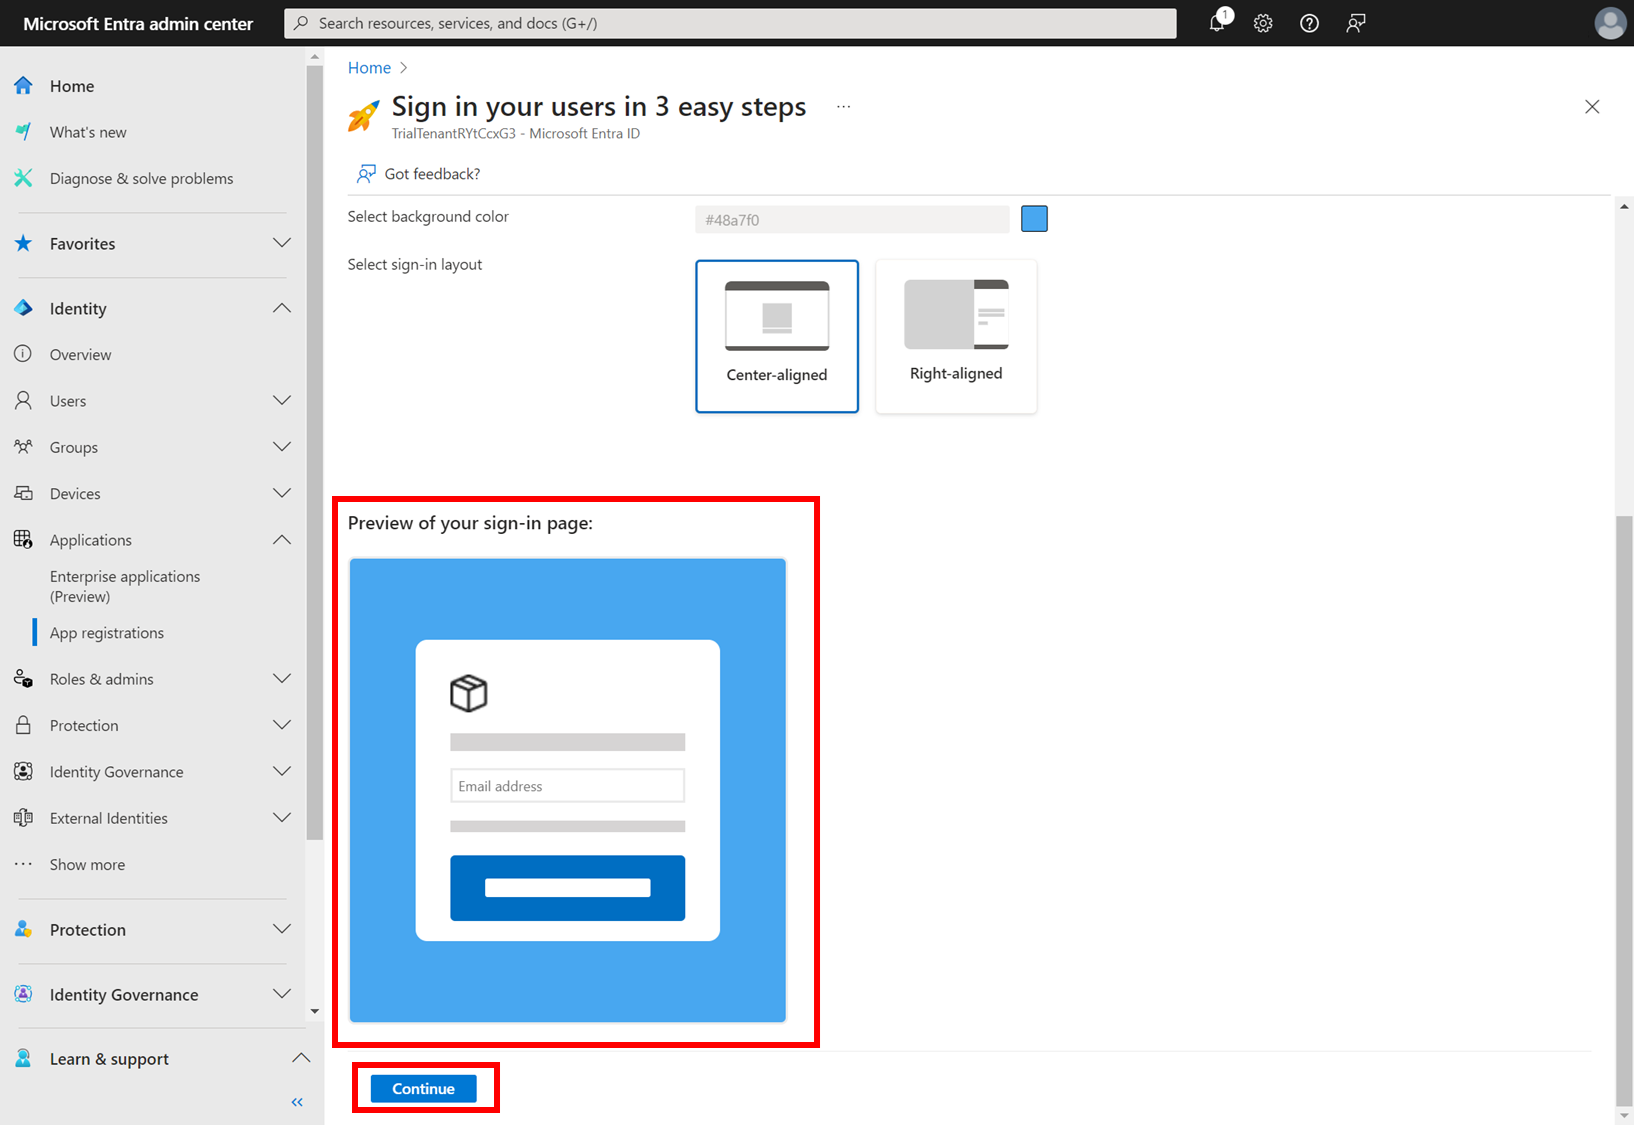Expand Identity Governance chevron under Identity
Viewport: 1634px width, 1125px height.
pos(282,771)
